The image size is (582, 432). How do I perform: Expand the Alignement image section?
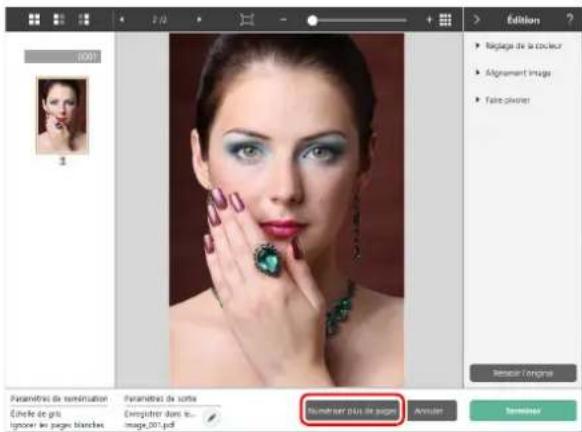pyautogui.click(x=513, y=73)
